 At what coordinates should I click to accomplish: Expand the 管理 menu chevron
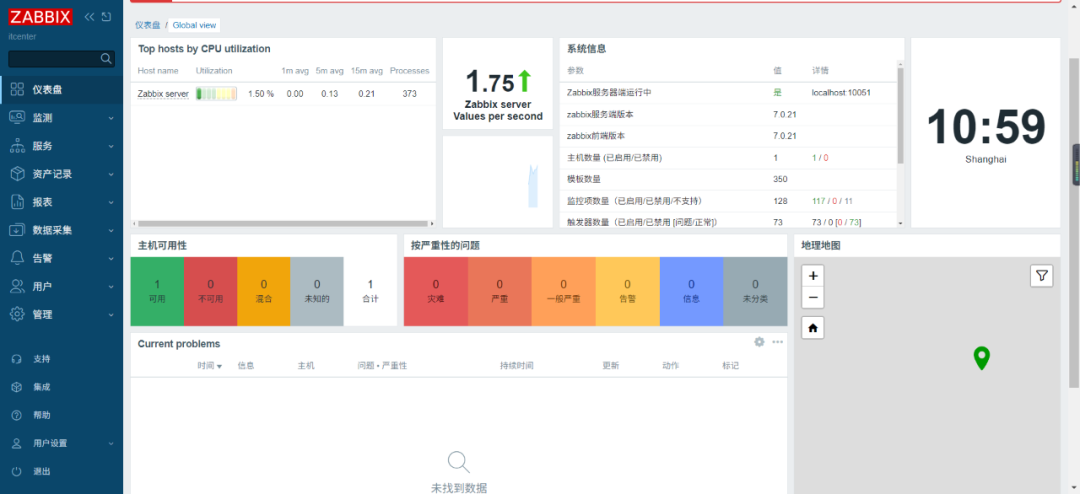111,315
